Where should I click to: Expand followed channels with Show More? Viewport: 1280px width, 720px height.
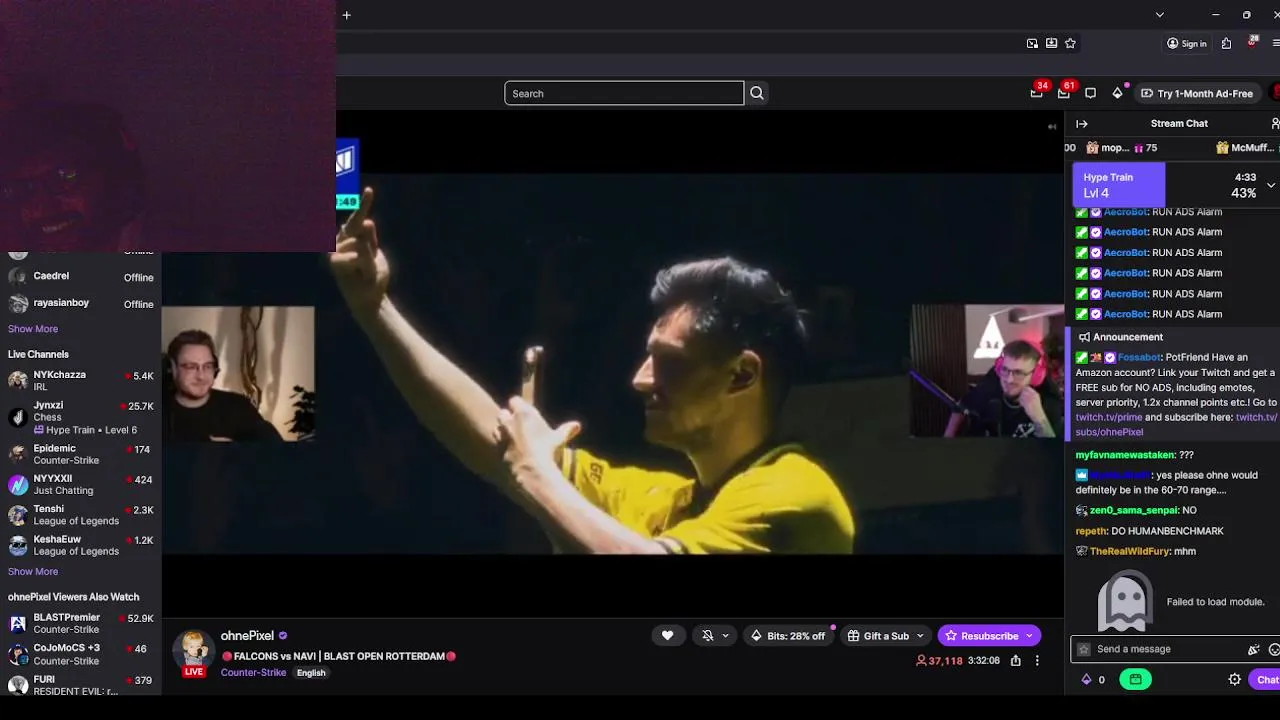(33, 329)
